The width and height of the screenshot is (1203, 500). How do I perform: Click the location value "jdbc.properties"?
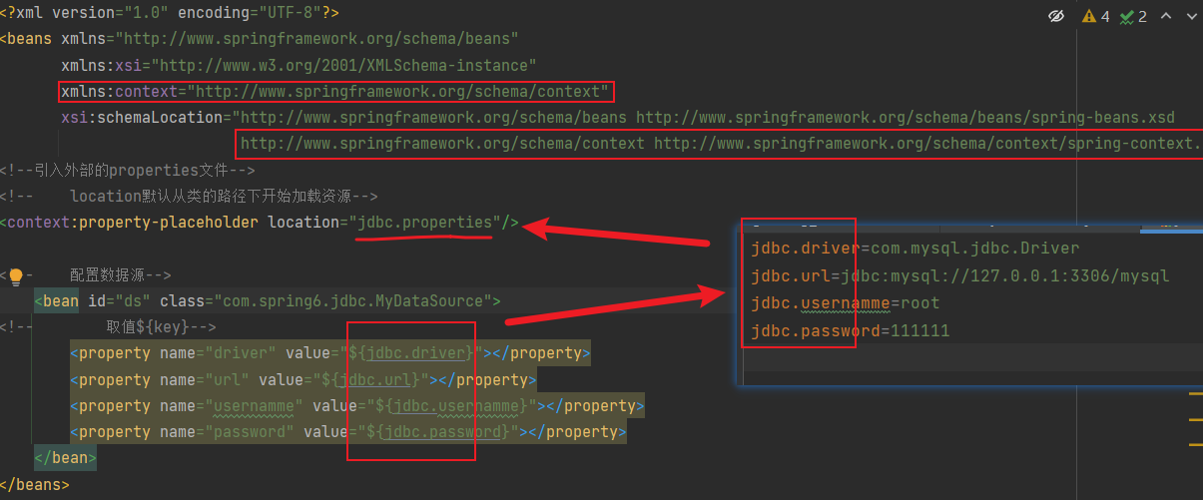tap(426, 222)
